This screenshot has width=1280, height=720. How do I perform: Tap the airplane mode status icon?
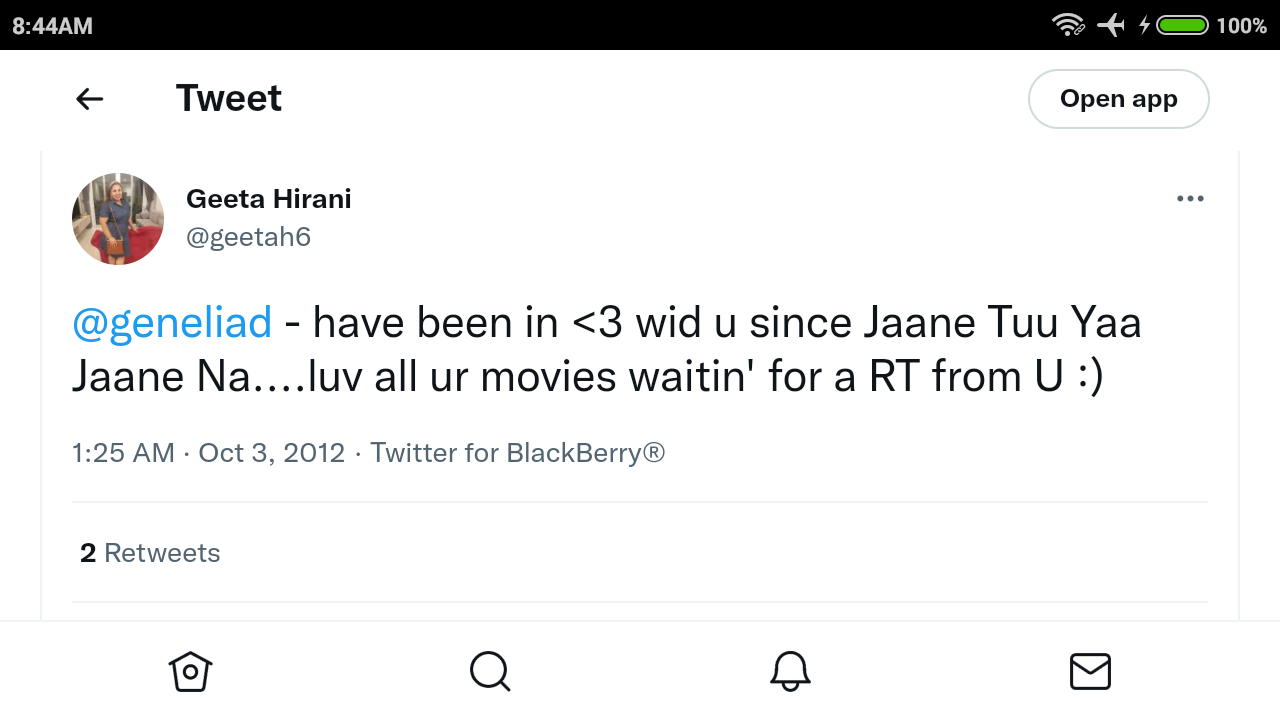(1111, 25)
